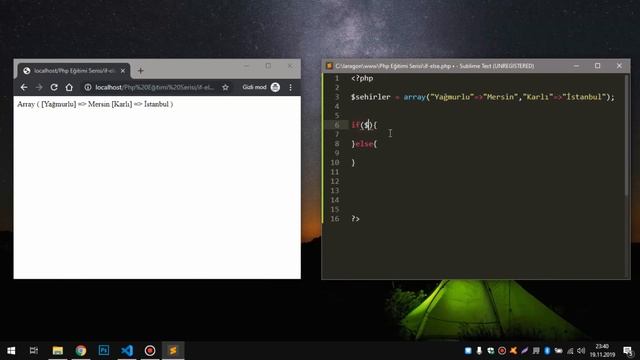
Task: Click the closing ?> tag on line 16
Action: click(356, 219)
